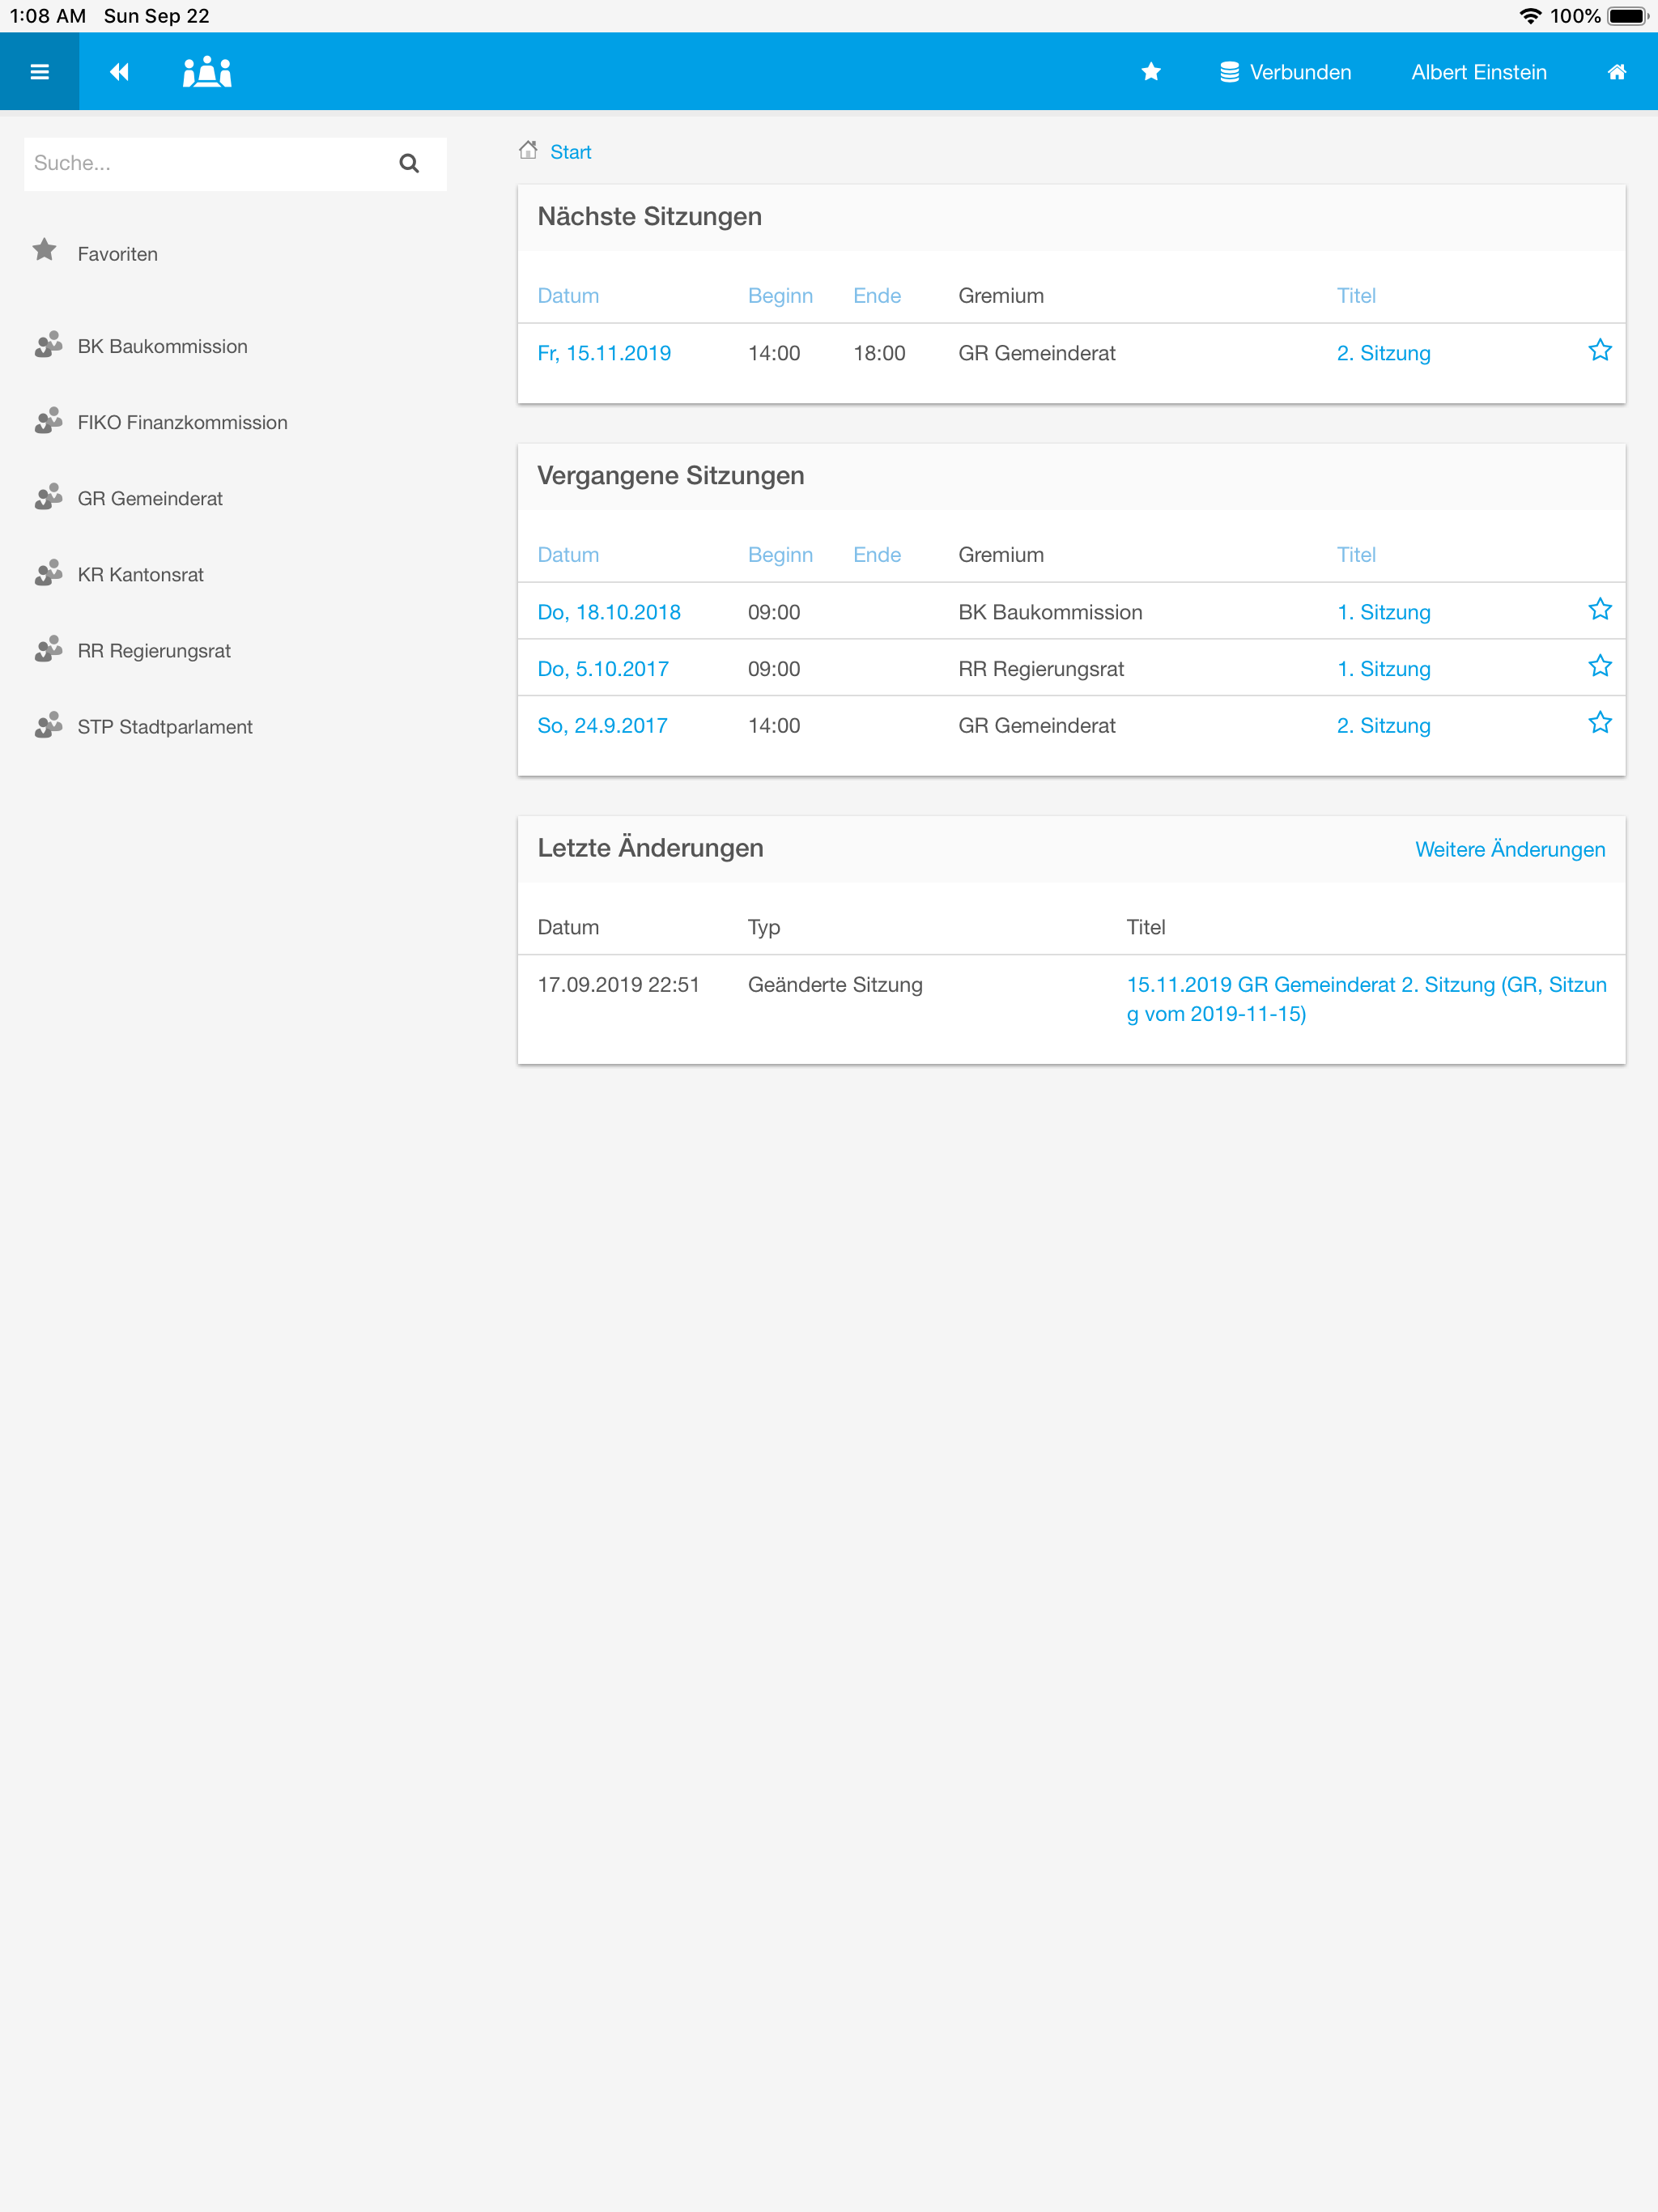Sort Vergangene Sitzungen by Titel

(1356, 554)
